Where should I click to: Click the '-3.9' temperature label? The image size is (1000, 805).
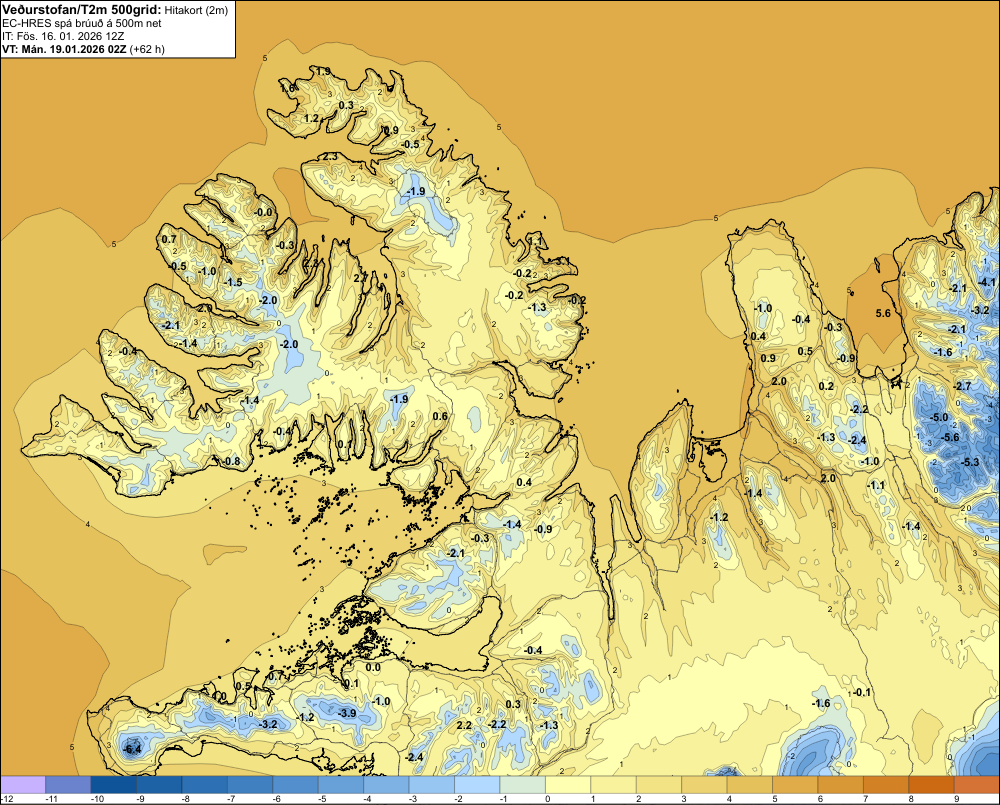pos(347,713)
